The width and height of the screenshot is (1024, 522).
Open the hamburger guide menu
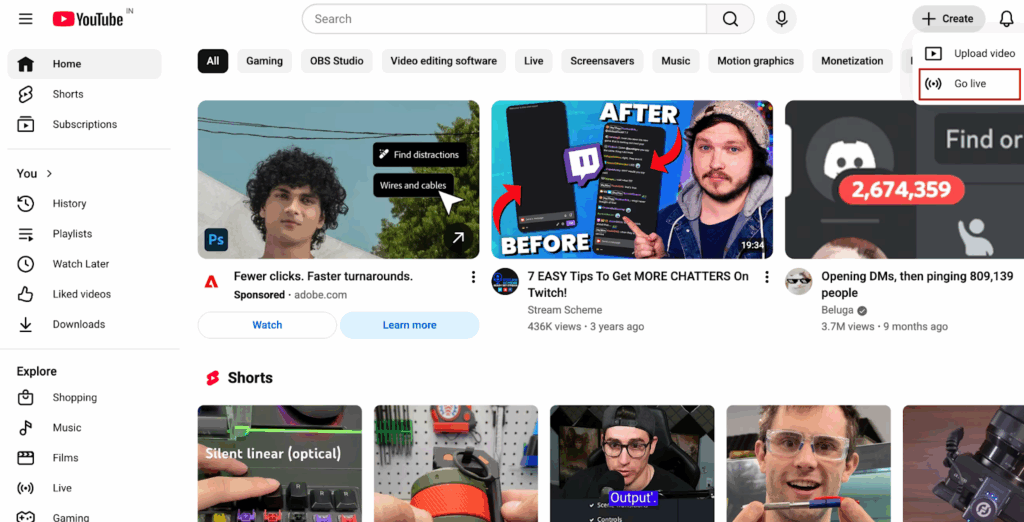(26, 19)
